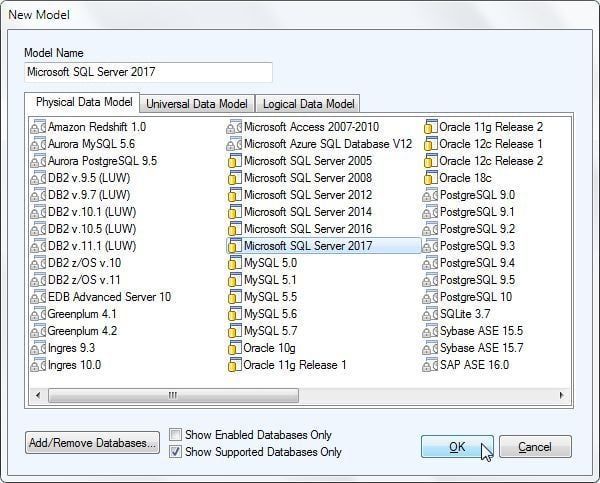Click the Oracle 10g icon
600x483 pixels.
(x=234, y=348)
